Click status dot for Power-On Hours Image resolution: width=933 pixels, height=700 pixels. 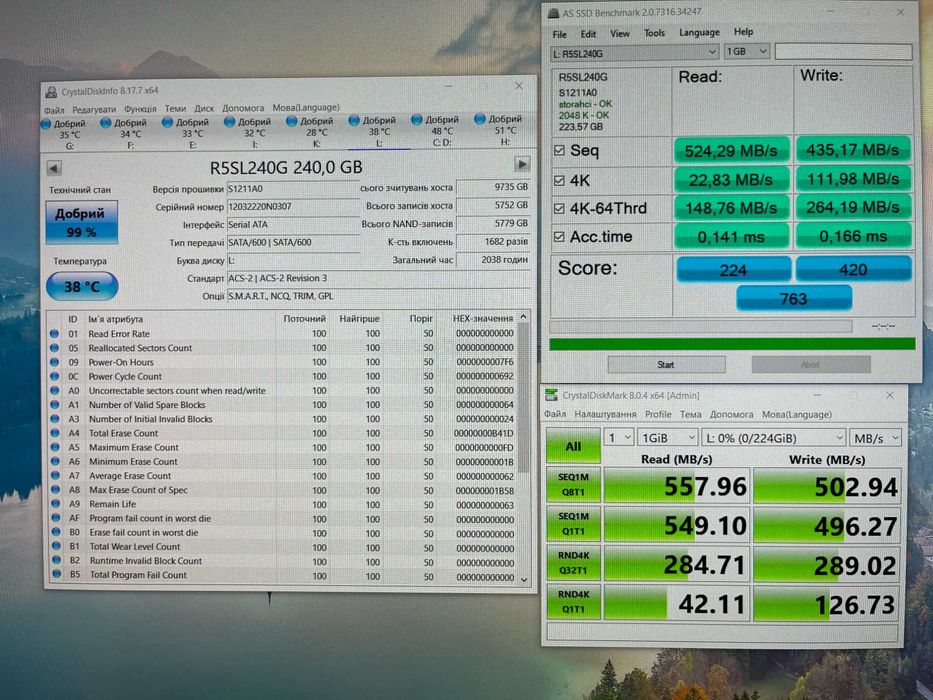pos(55,362)
